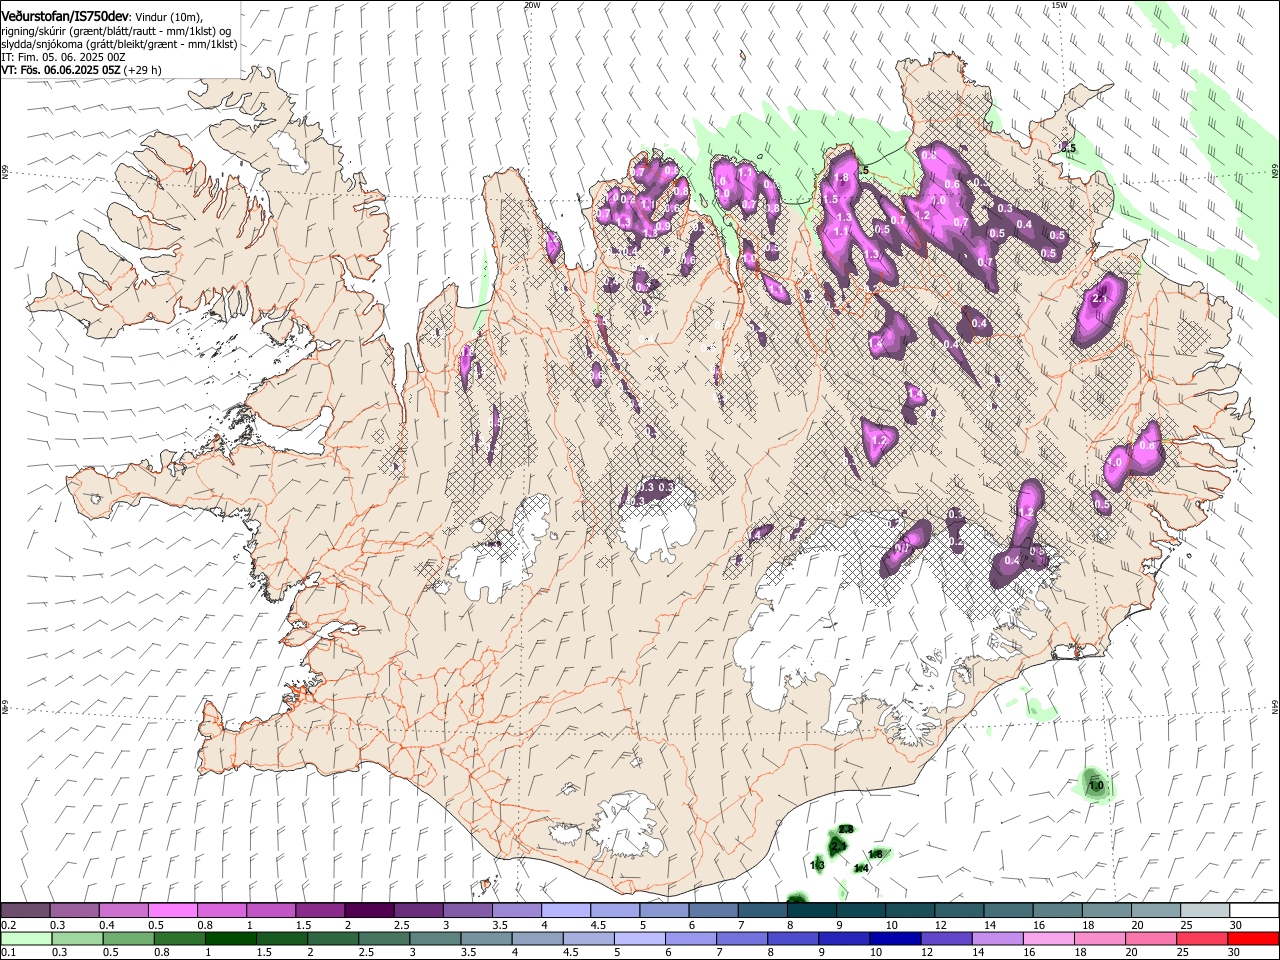Select the light lavender 4 swatch in snow legend
Viewport: 1280px width, 960px height.
point(564,911)
